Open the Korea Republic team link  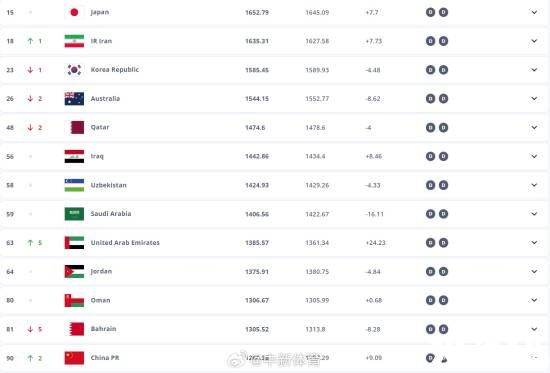coord(115,69)
